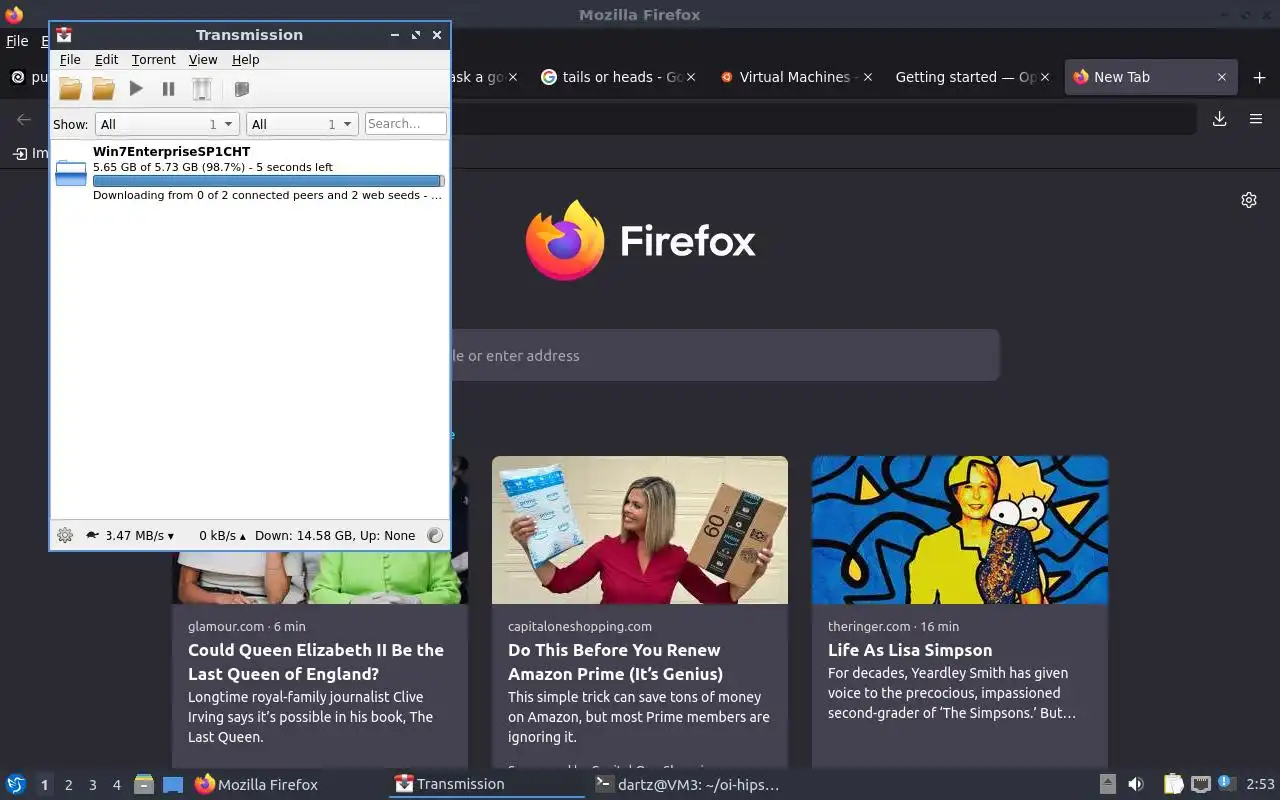This screenshot has width=1280, height=800.
Task: Click the Firefox logo in the window title bar
Action: coord(14,15)
